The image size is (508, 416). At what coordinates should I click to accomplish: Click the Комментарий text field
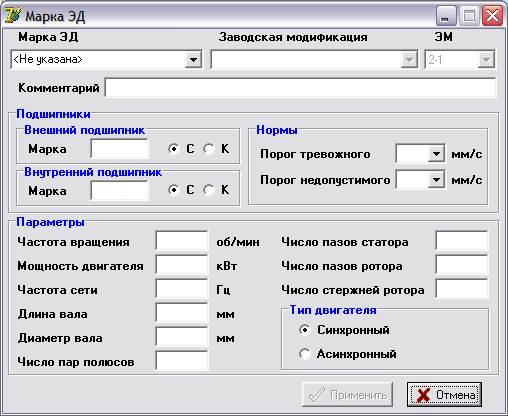click(301, 88)
